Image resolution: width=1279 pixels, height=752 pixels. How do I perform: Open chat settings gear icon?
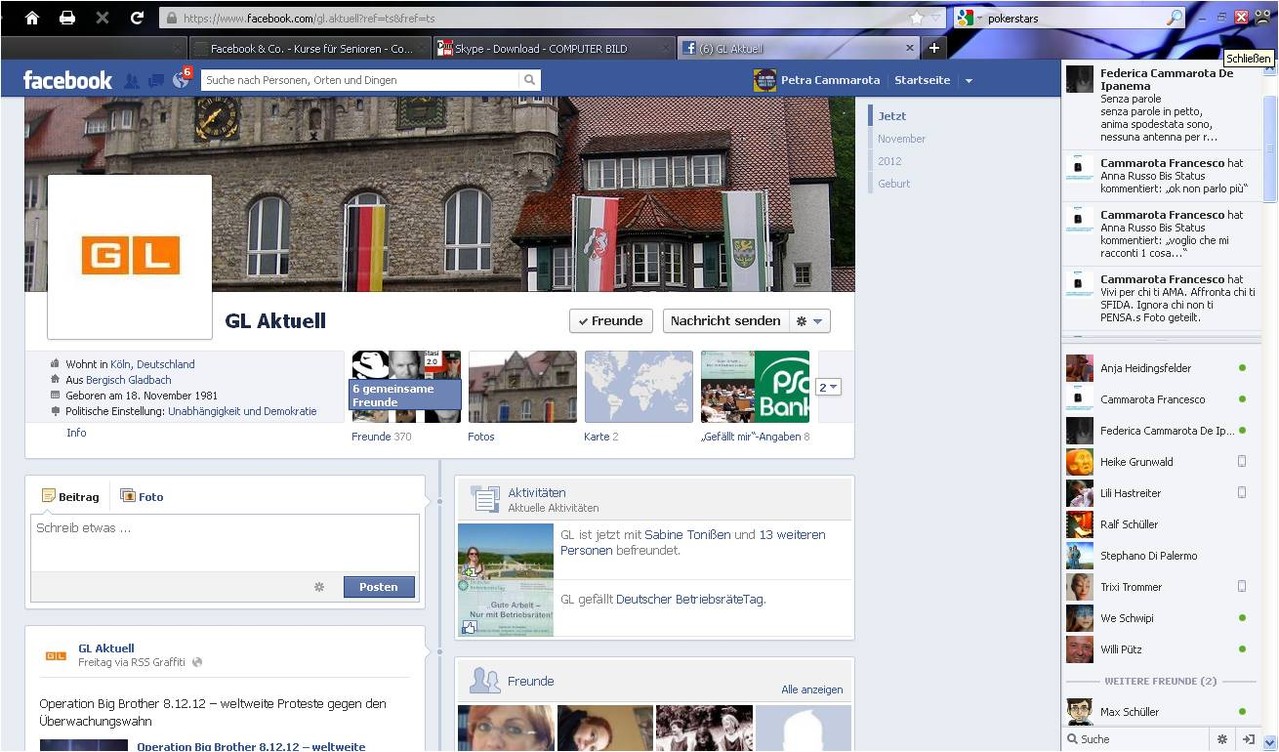click(x=1222, y=739)
